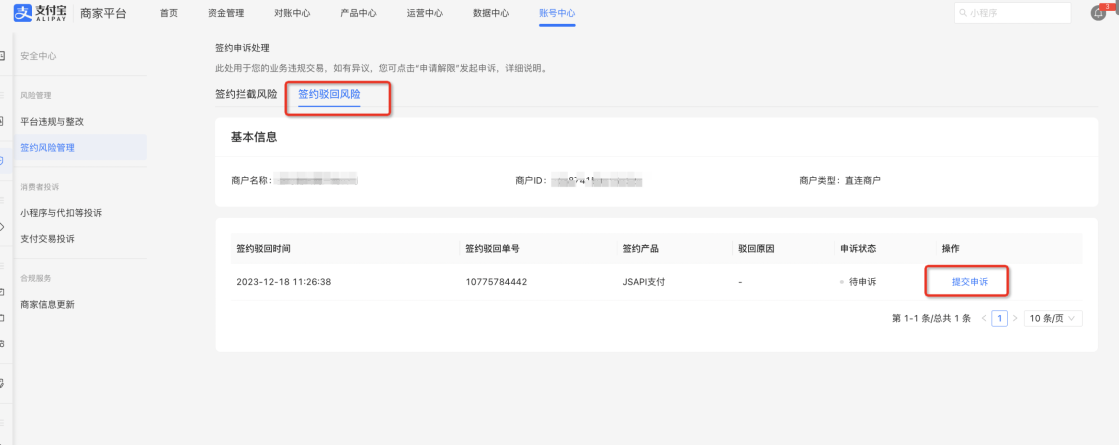The height and width of the screenshot is (445, 1119).
Task: Click page number 1 button
Action: click(x=999, y=319)
